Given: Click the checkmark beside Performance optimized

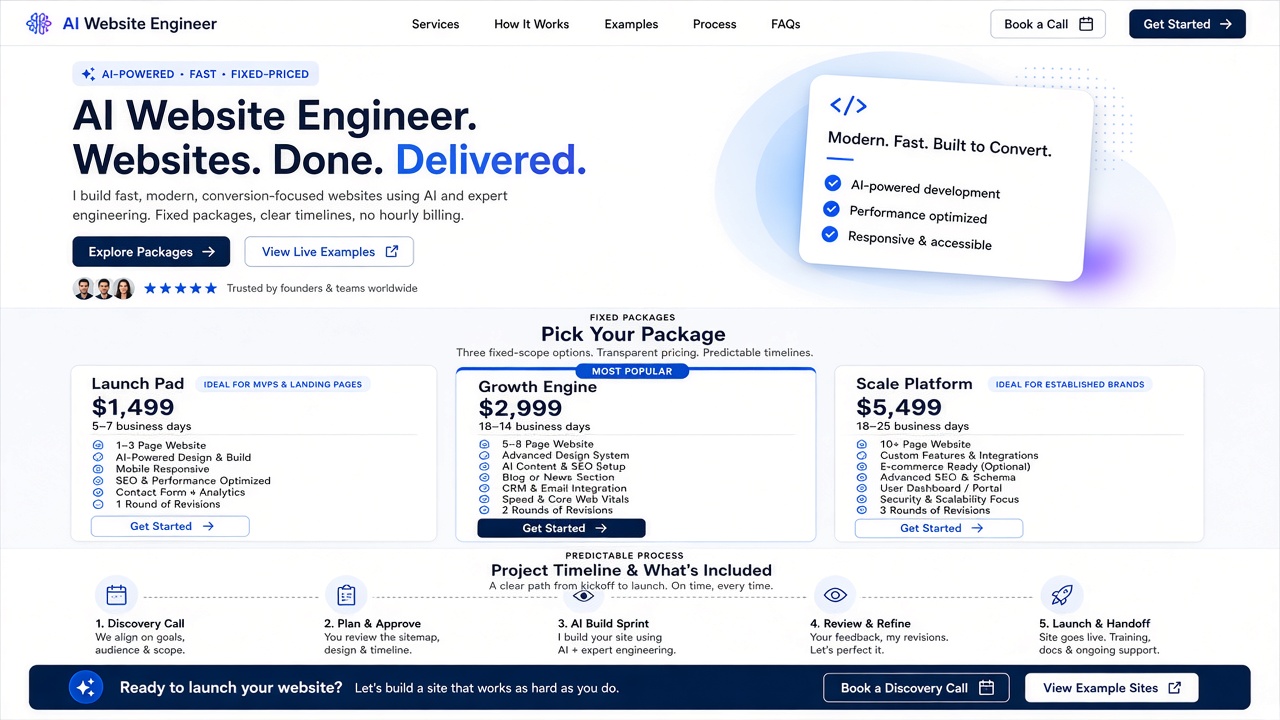Looking at the screenshot, I should pyautogui.click(x=830, y=209).
